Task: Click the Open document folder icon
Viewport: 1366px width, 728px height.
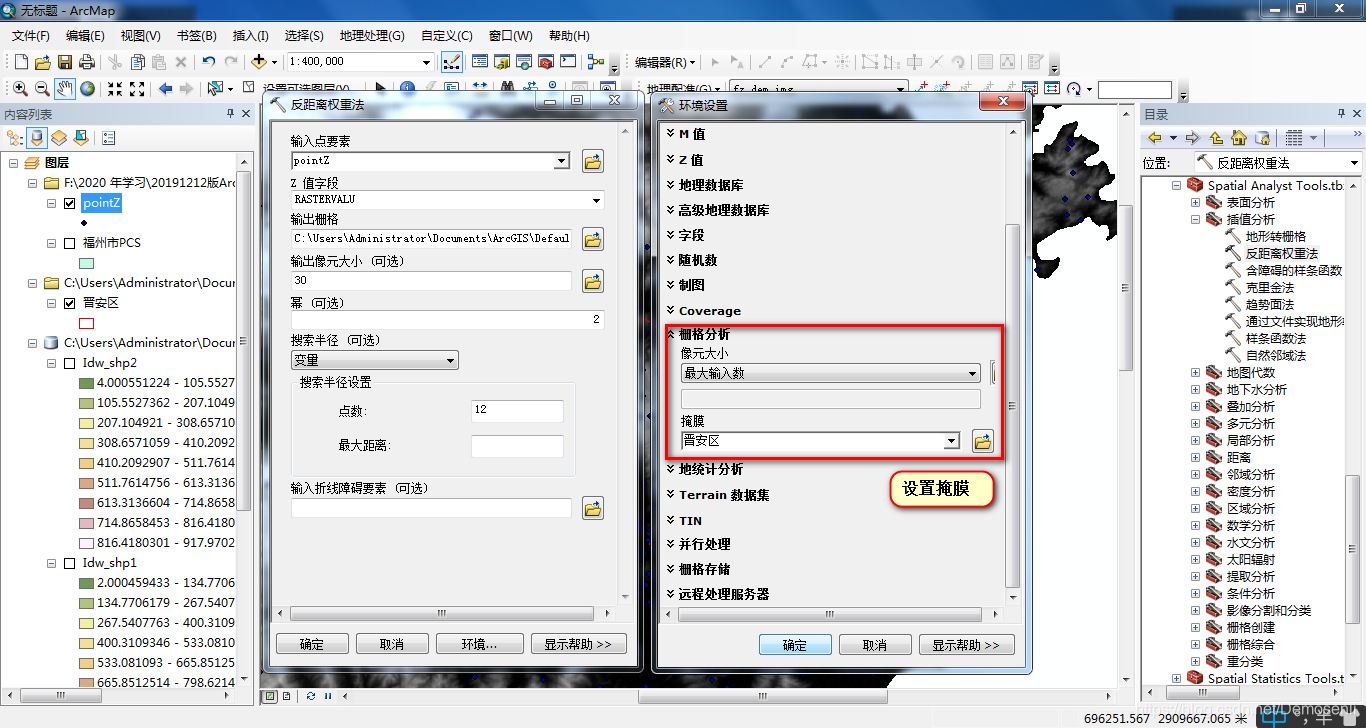Action: pos(42,62)
